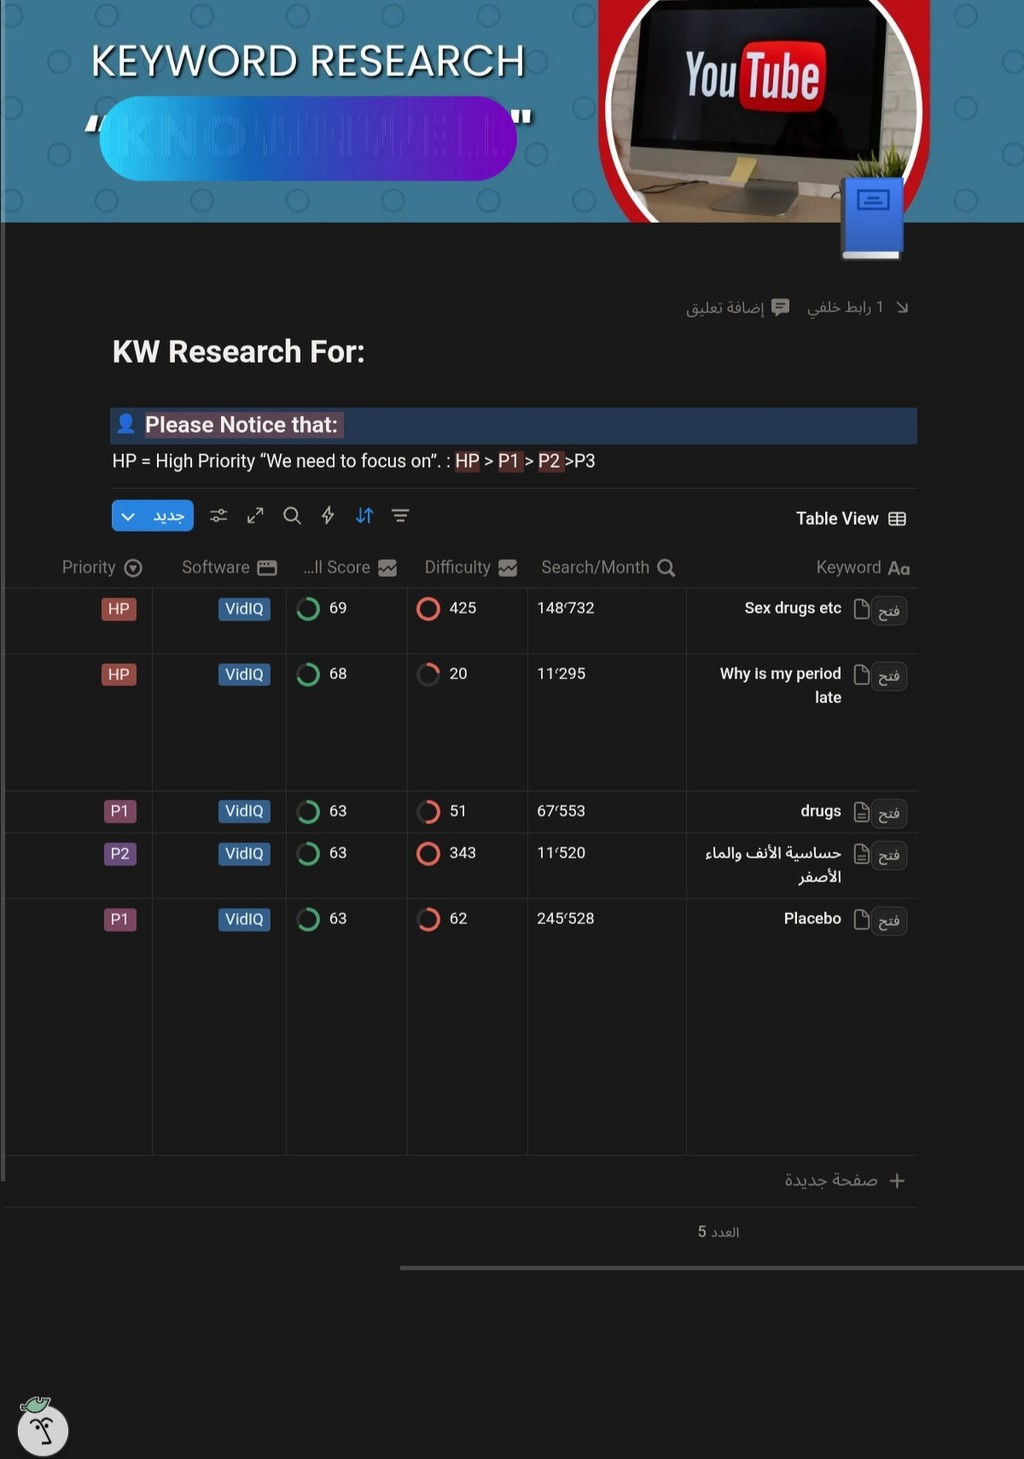Click the Sex drugs etc keyword text
The width and height of the screenshot is (1024, 1459).
click(x=793, y=608)
